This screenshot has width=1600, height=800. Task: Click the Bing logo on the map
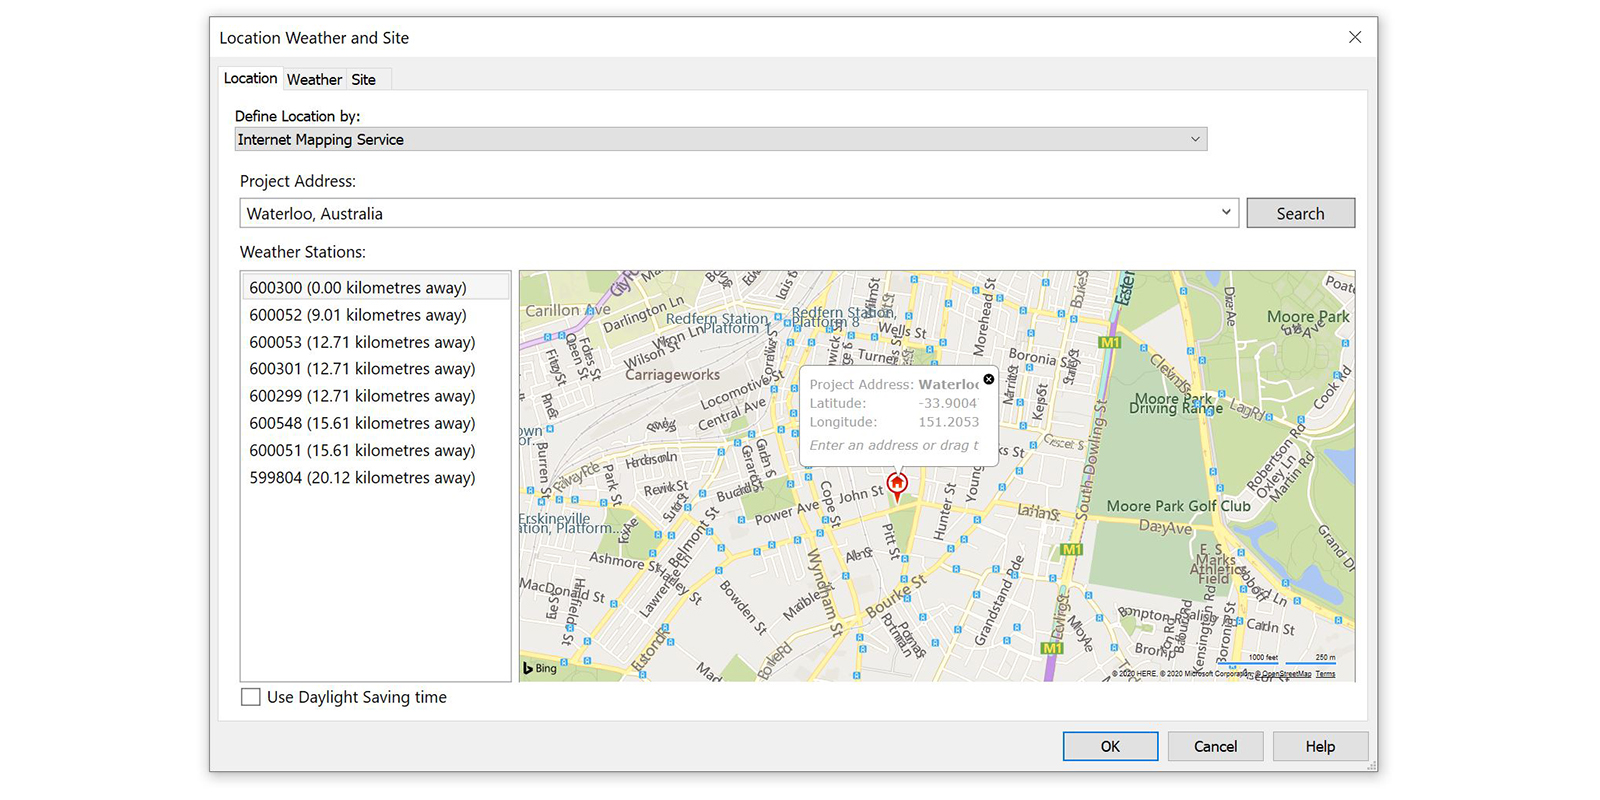tap(540, 668)
